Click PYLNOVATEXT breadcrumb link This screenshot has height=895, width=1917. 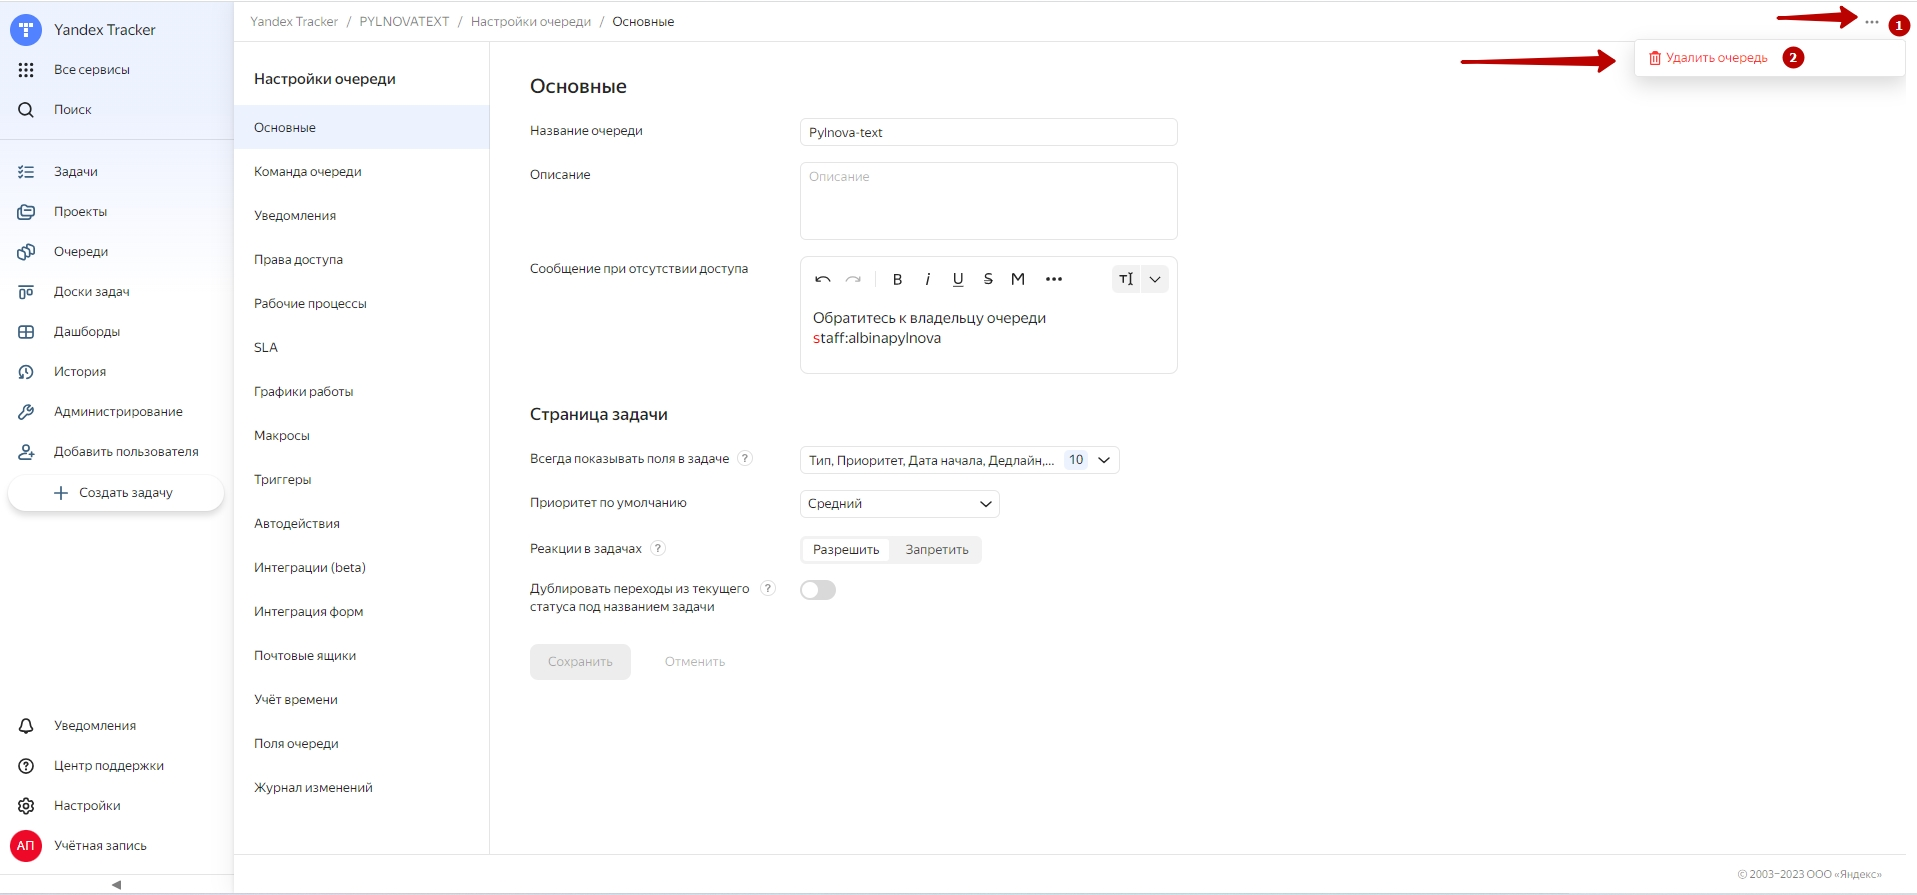coord(404,22)
